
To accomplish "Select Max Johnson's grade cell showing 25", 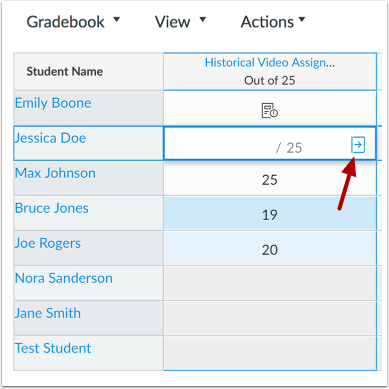I will [270, 178].
